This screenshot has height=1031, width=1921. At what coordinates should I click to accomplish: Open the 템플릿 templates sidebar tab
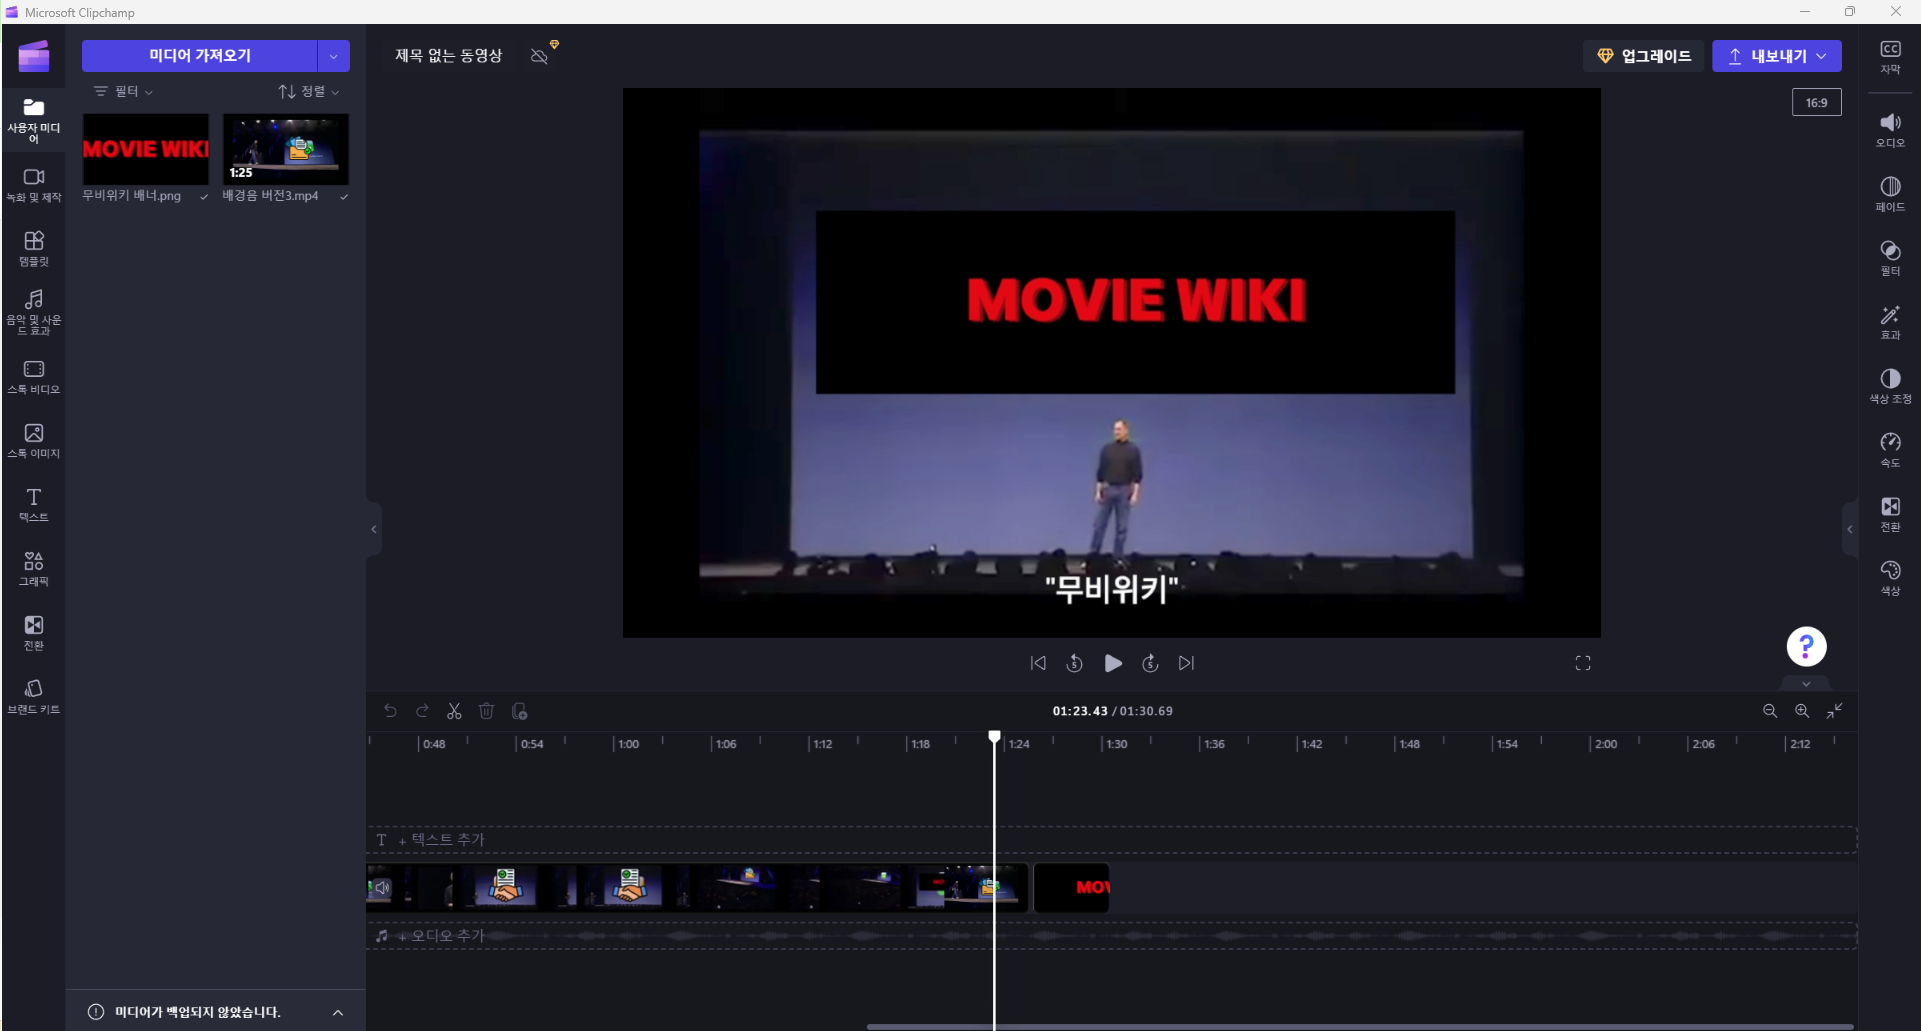coord(33,249)
